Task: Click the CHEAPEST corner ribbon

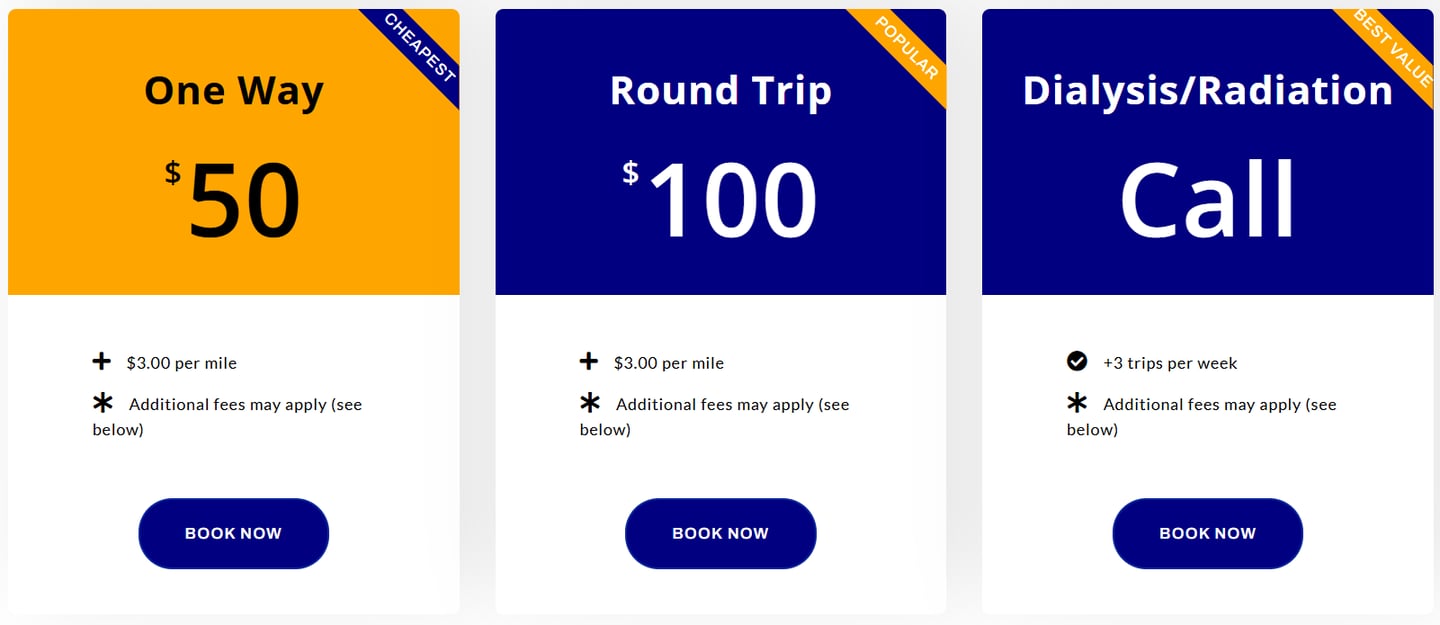Action: tap(421, 47)
